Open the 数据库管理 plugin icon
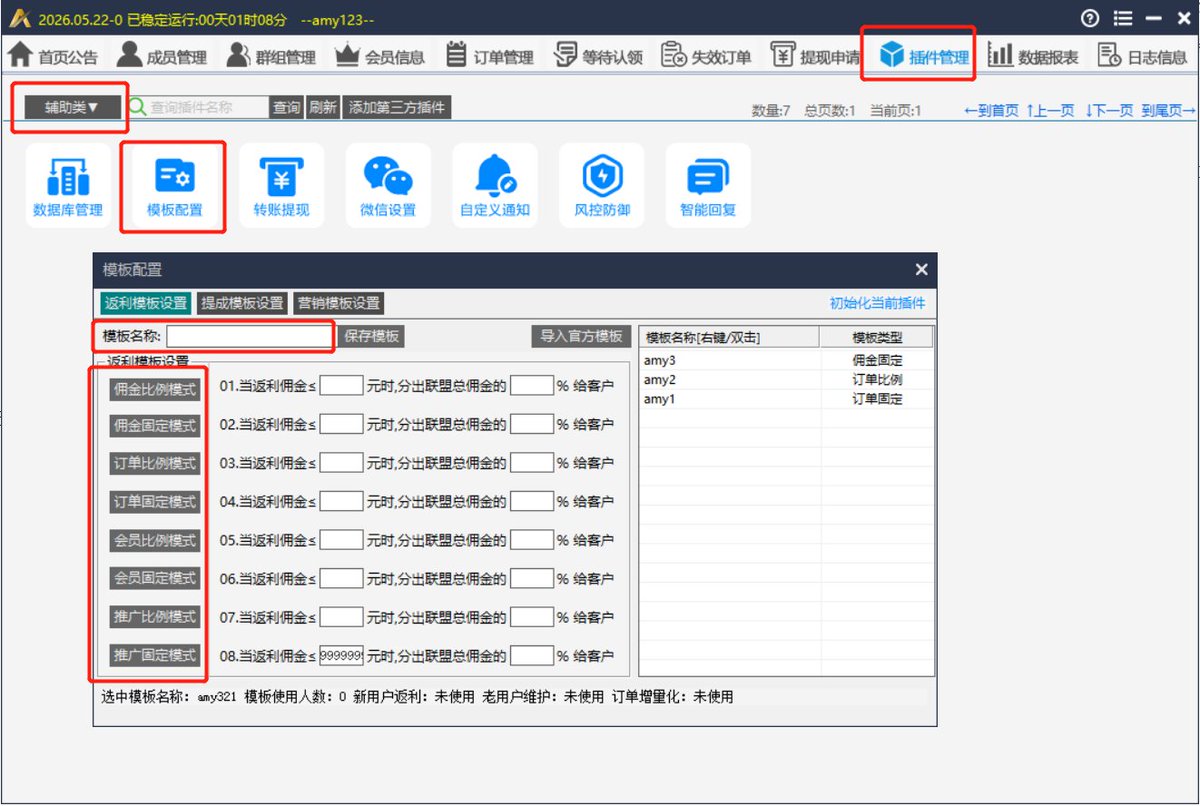 (x=68, y=186)
